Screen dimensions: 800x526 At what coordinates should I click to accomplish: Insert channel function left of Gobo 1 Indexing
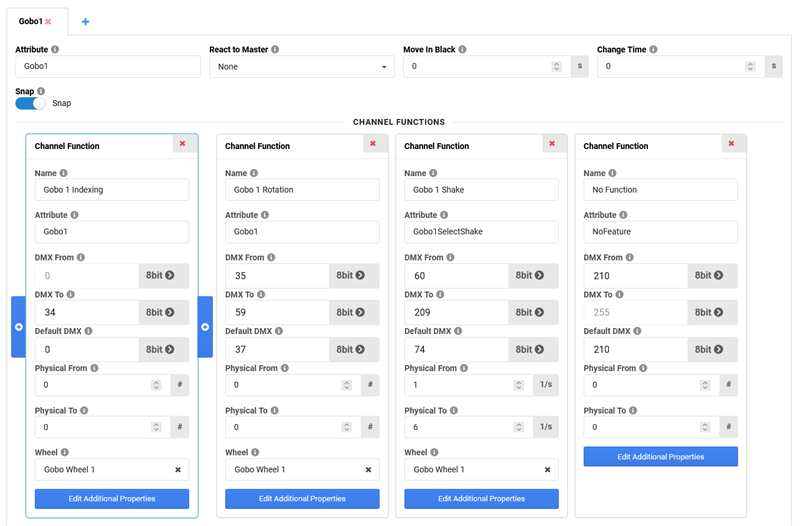coord(18,327)
